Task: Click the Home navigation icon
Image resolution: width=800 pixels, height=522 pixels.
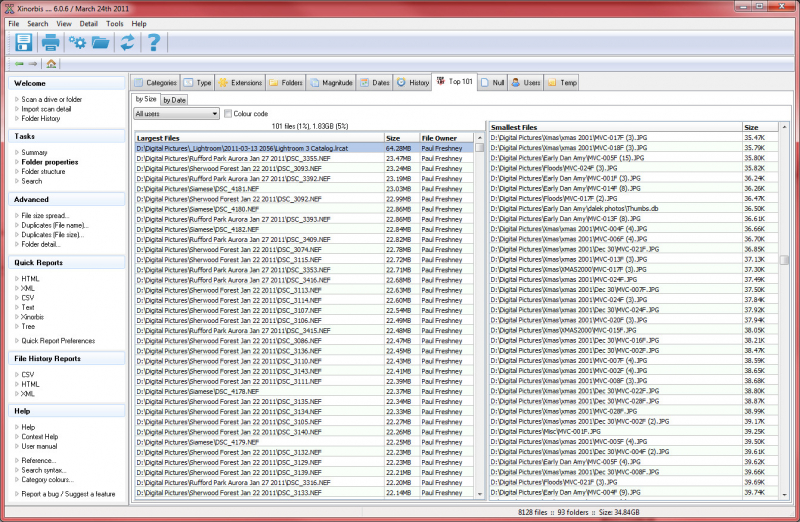Action: [x=51, y=64]
